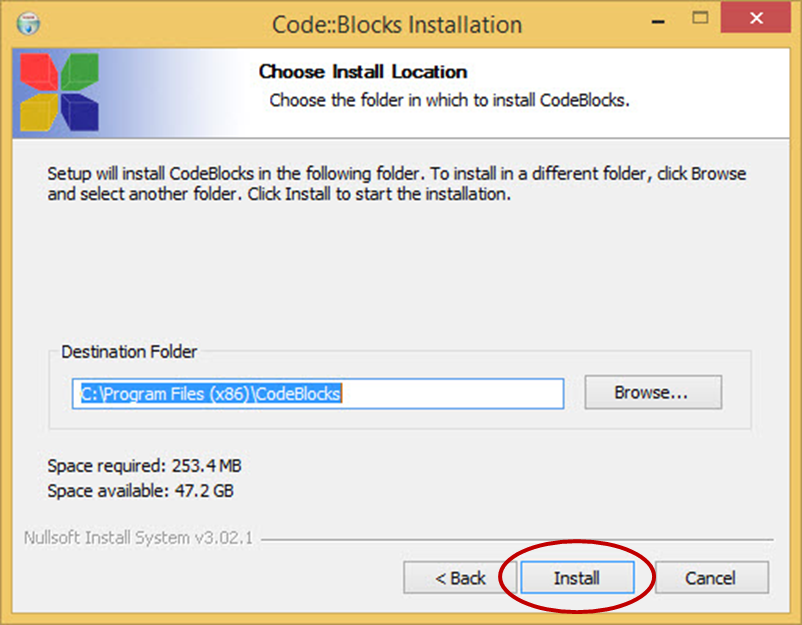Click the installer icon in title bar
Image resolution: width=802 pixels, height=625 pixels.
tap(28, 24)
